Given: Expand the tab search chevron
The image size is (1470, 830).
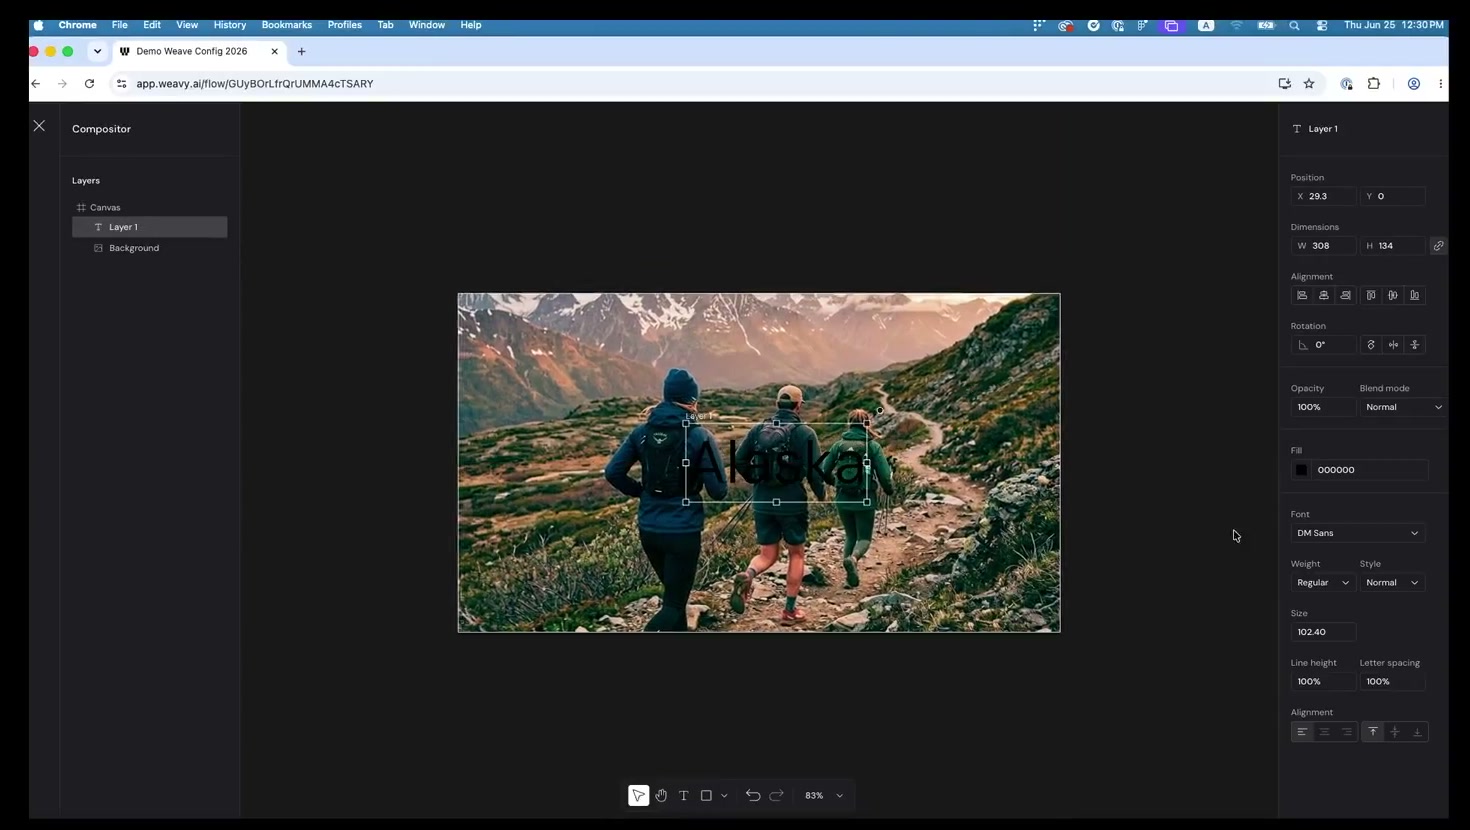Looking at the screenshot, I should pyautogui.click(x=97, y=51).
